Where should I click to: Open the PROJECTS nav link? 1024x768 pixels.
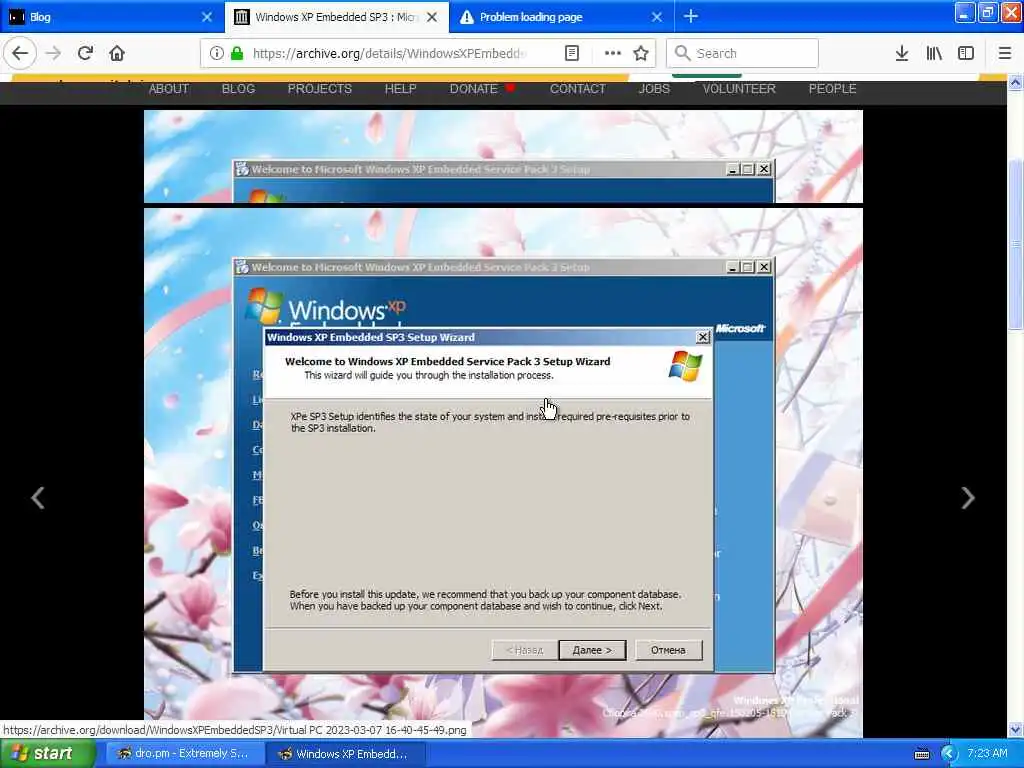319,89
